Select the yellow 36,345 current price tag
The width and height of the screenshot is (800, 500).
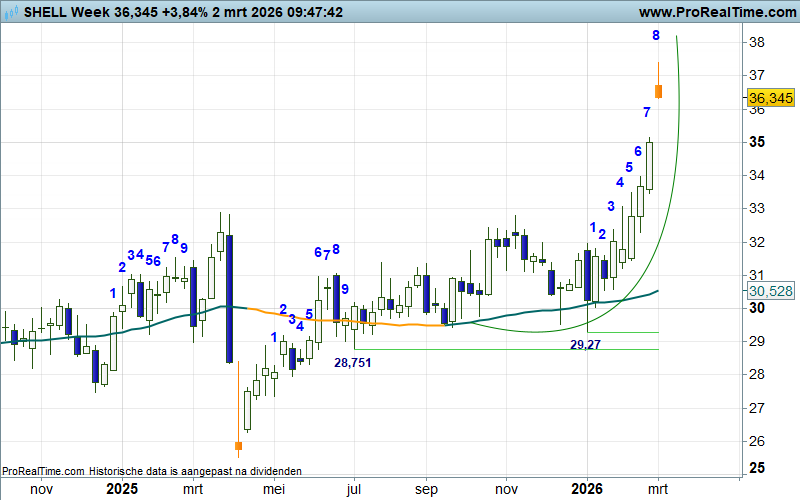coord(770,98)
